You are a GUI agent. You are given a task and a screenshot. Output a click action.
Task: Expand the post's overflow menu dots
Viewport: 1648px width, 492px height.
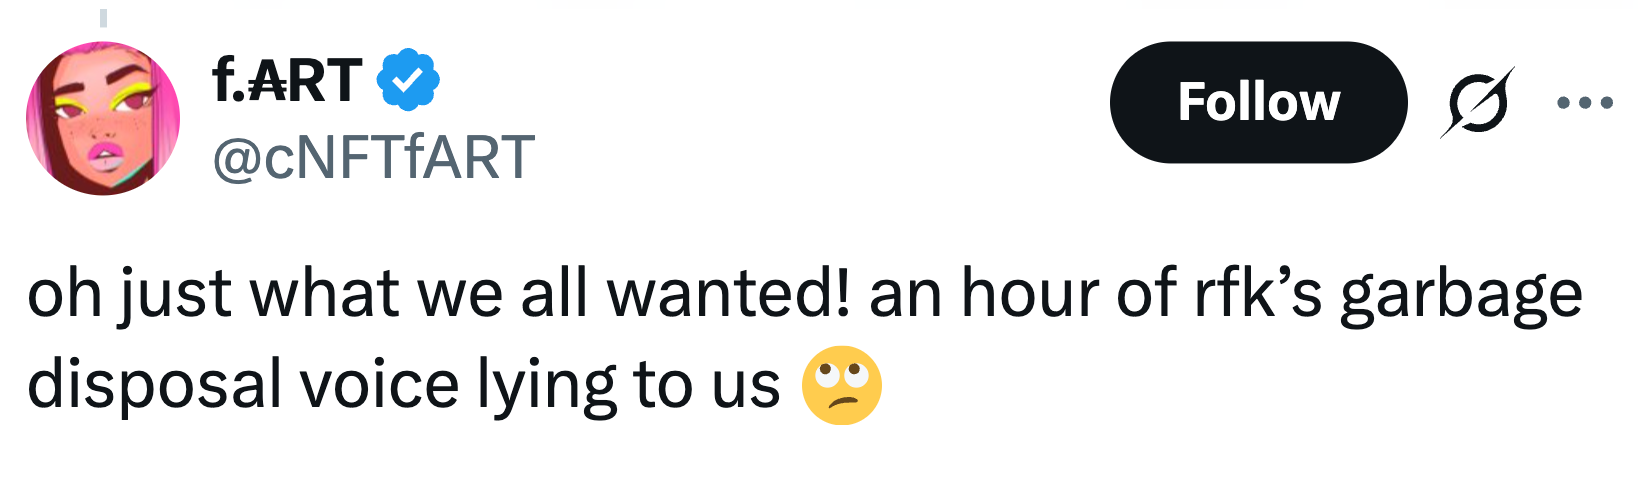point(1585,102)
